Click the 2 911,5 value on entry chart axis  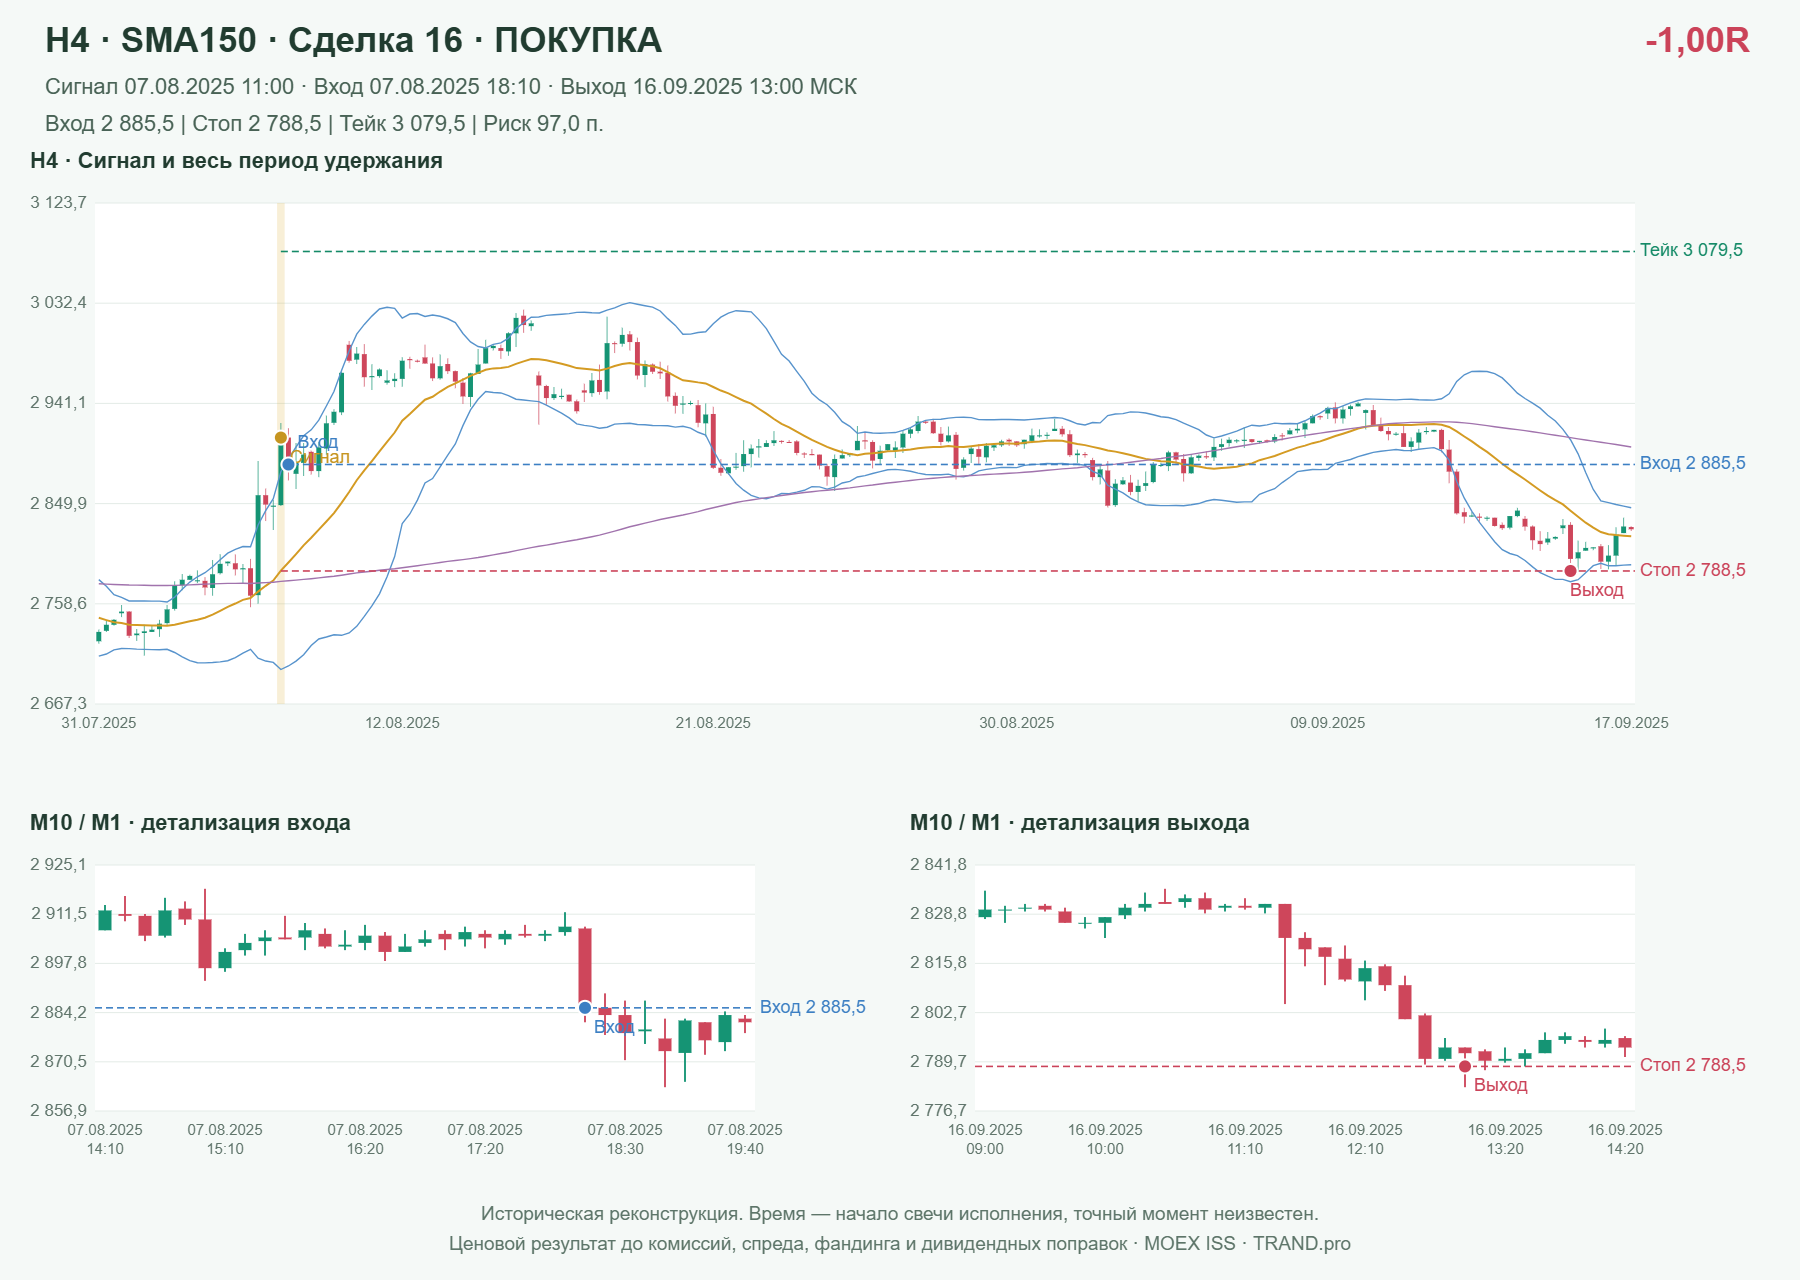click(58, 913)
